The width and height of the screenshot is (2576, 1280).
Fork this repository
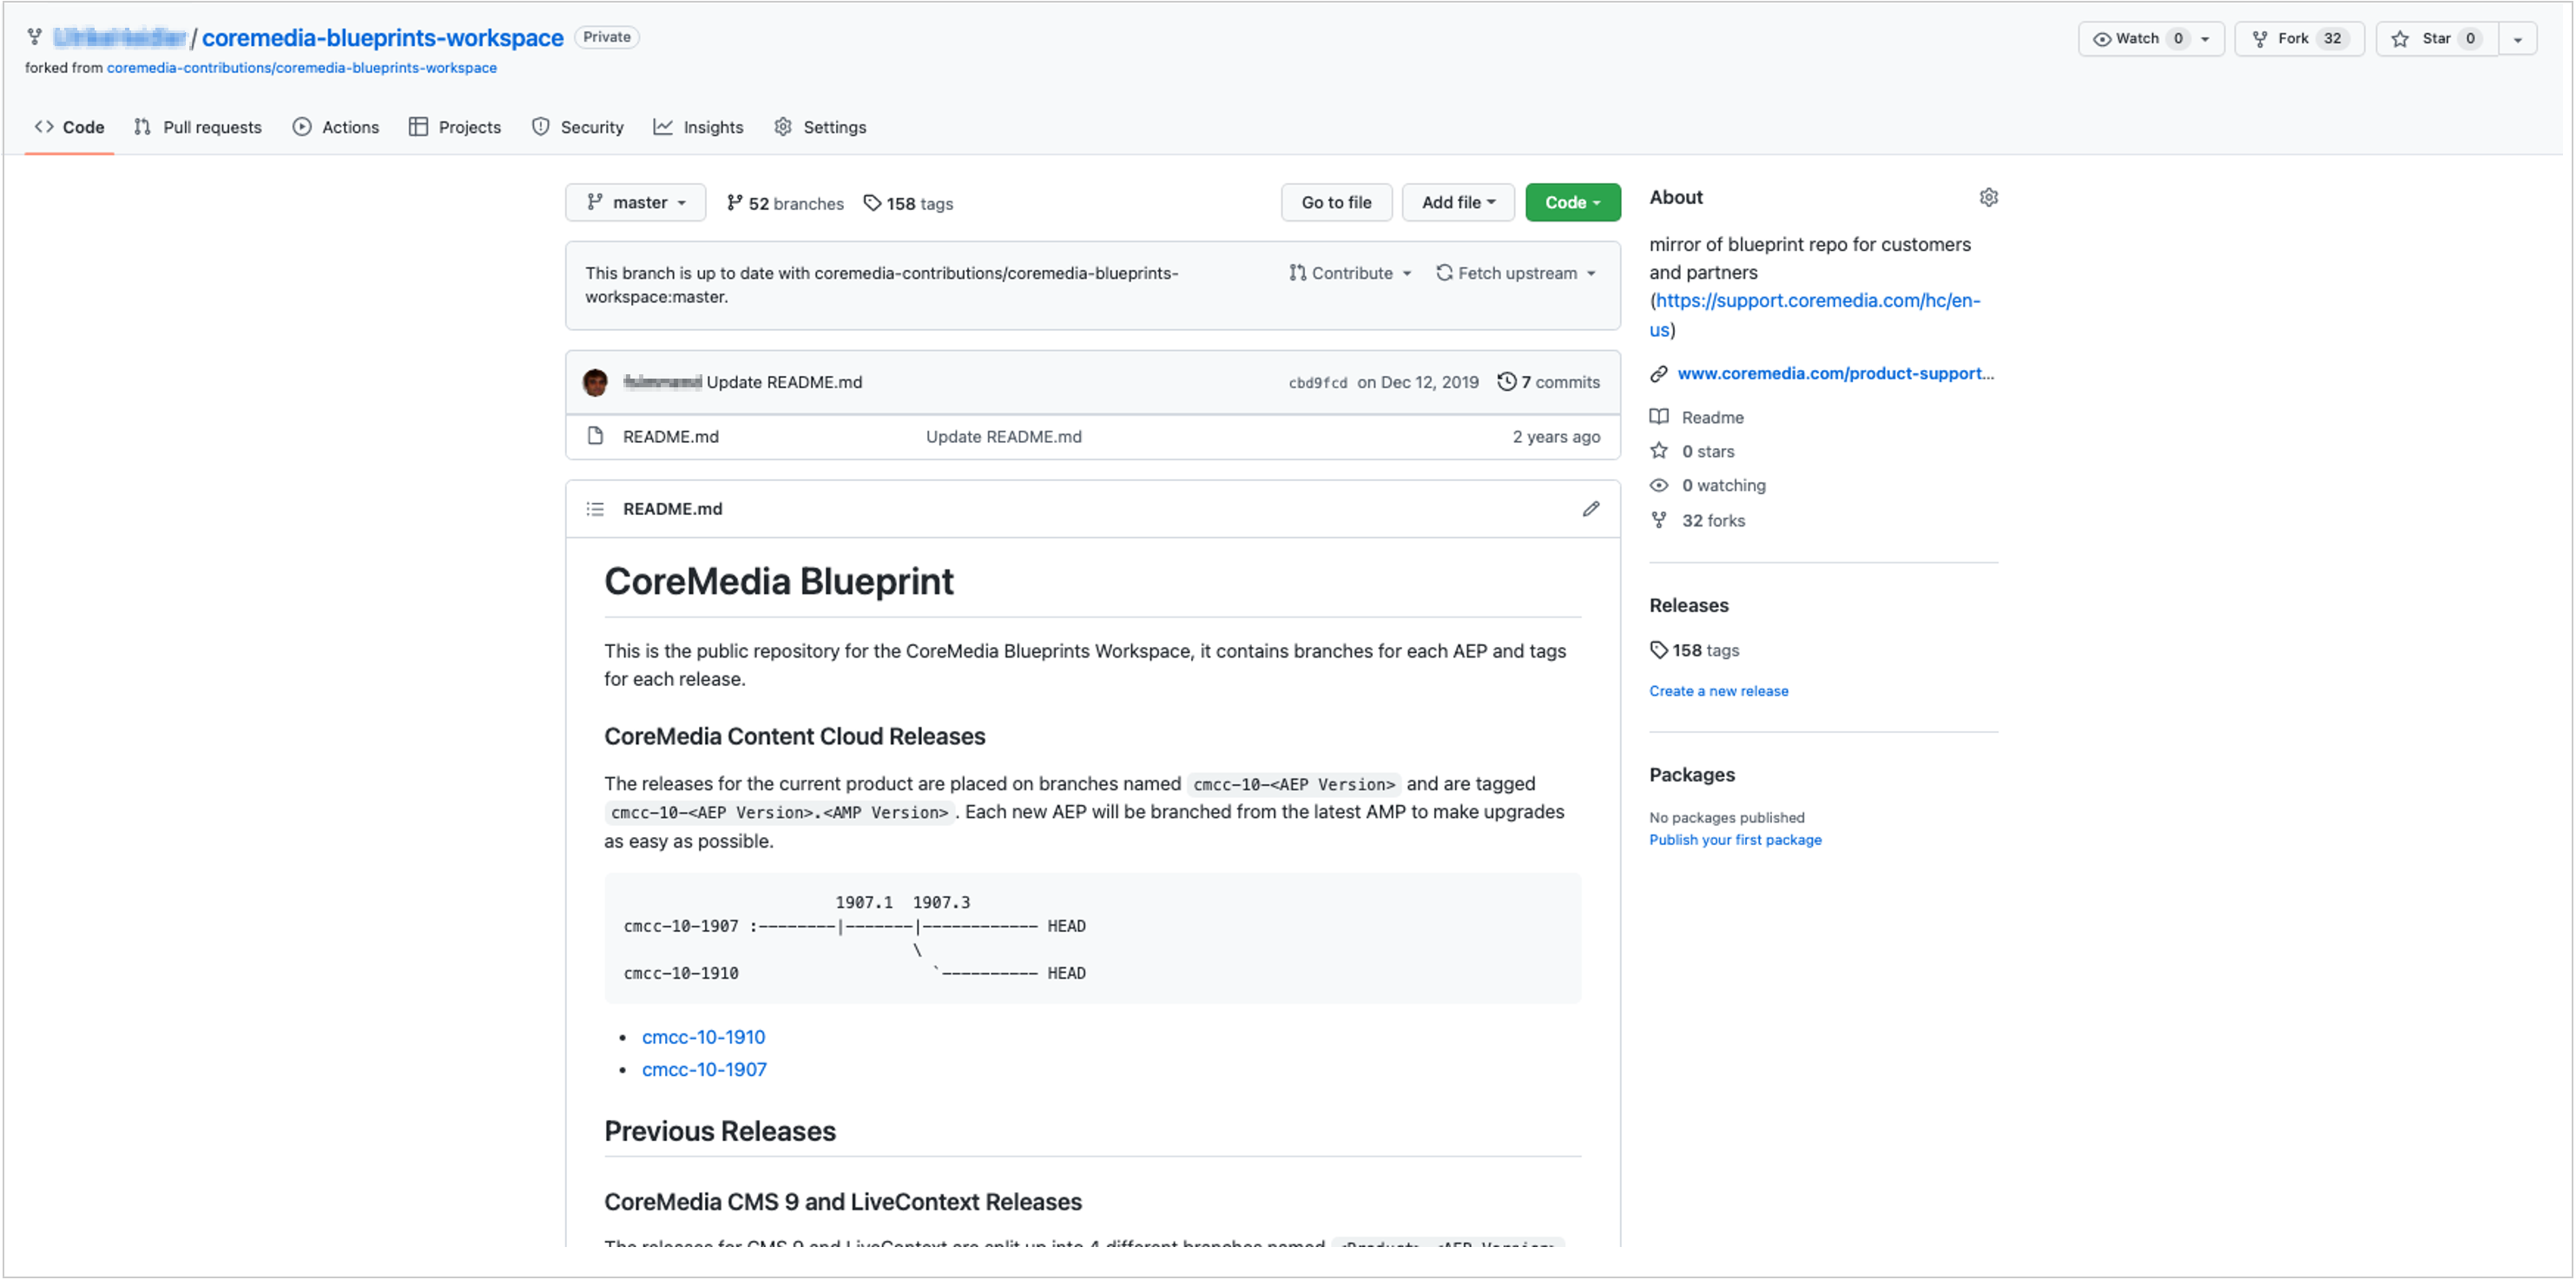coord(2299,38)
